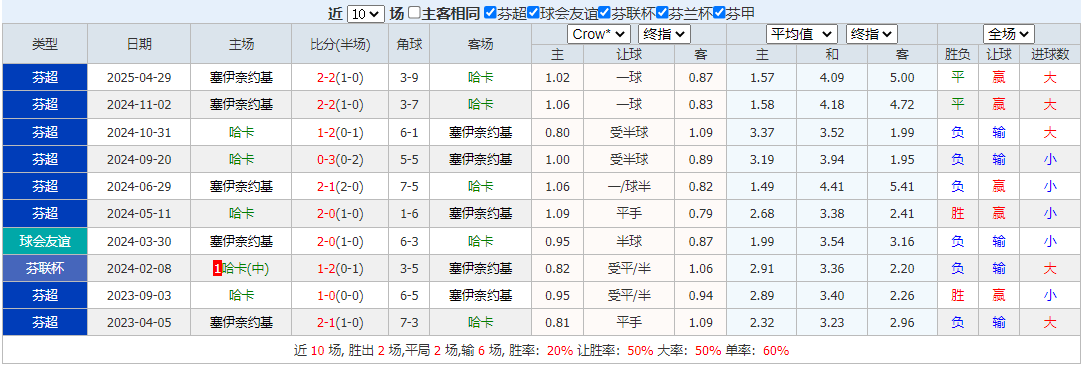Click the 芬联杯 type cell
Viewport: 1082px width, 365px height.
click(45, 268)
